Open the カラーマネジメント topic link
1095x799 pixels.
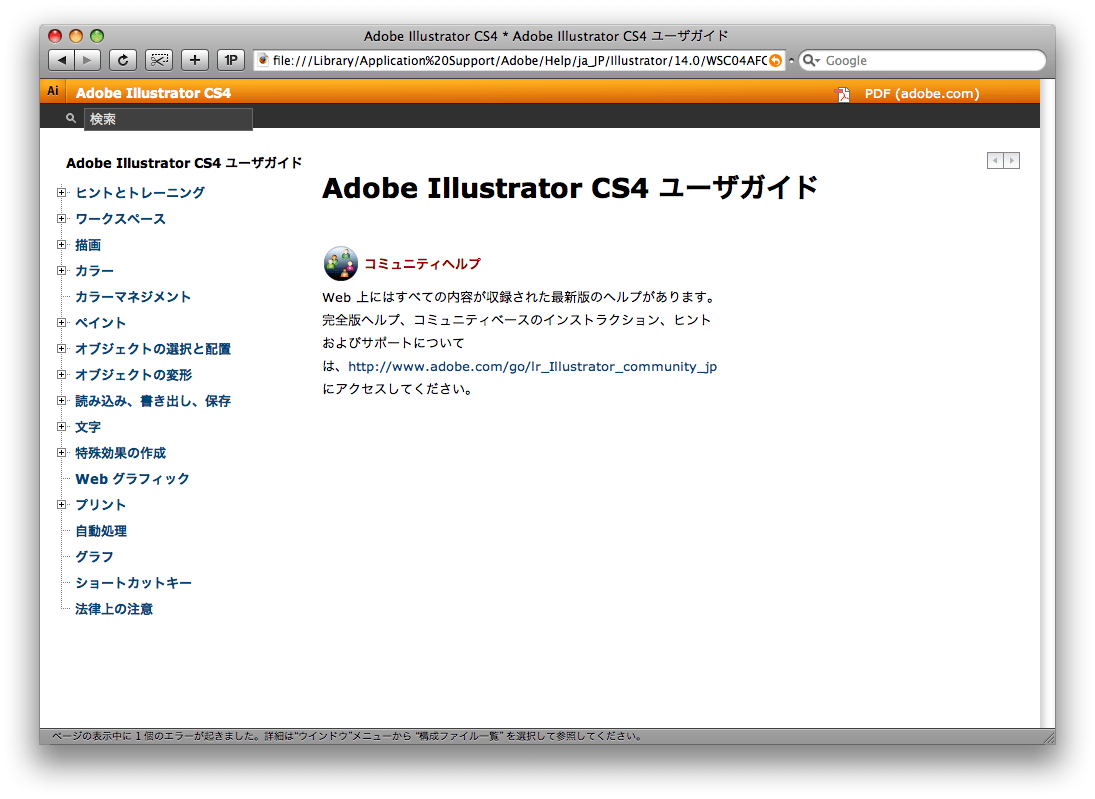pyautogui.click(x=133, y=297)
